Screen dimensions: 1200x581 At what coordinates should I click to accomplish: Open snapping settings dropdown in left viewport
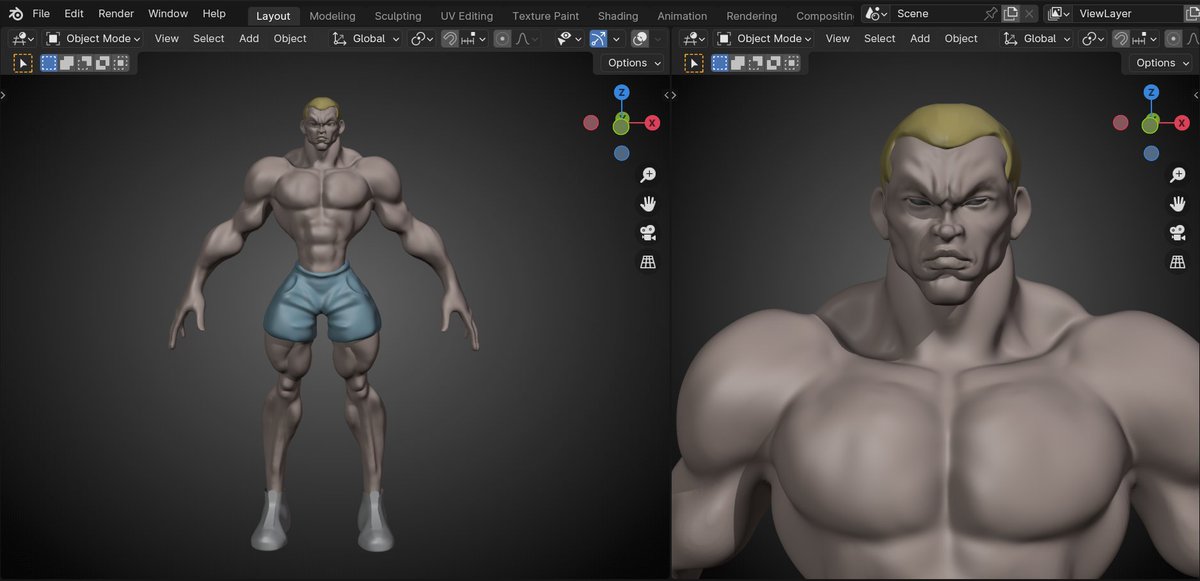pyautogui.click(x=475, y=39)
